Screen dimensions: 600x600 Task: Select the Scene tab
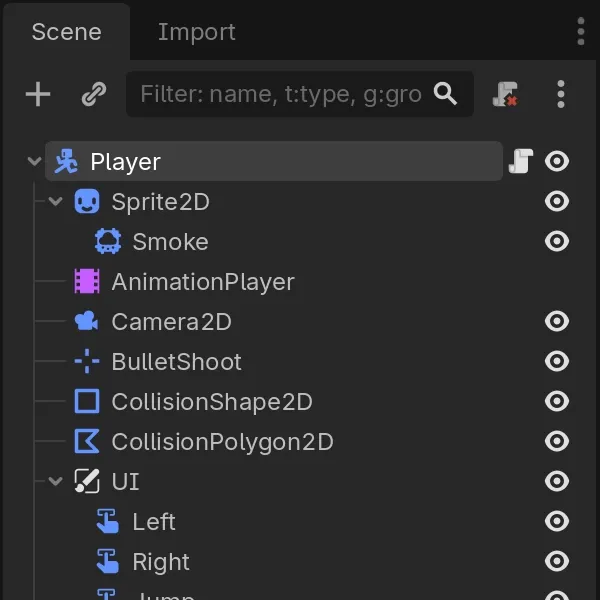tap(66, 32)
